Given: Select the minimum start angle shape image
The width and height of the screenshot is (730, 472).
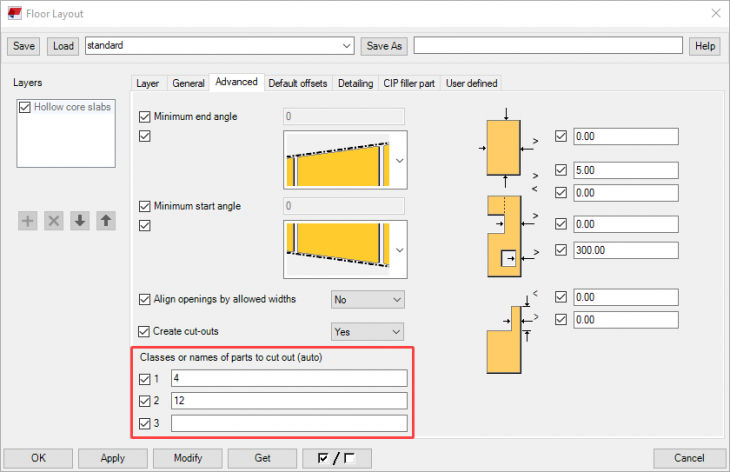Looking at the screenshot, I should pyautogui.click(x=339, y=249).
